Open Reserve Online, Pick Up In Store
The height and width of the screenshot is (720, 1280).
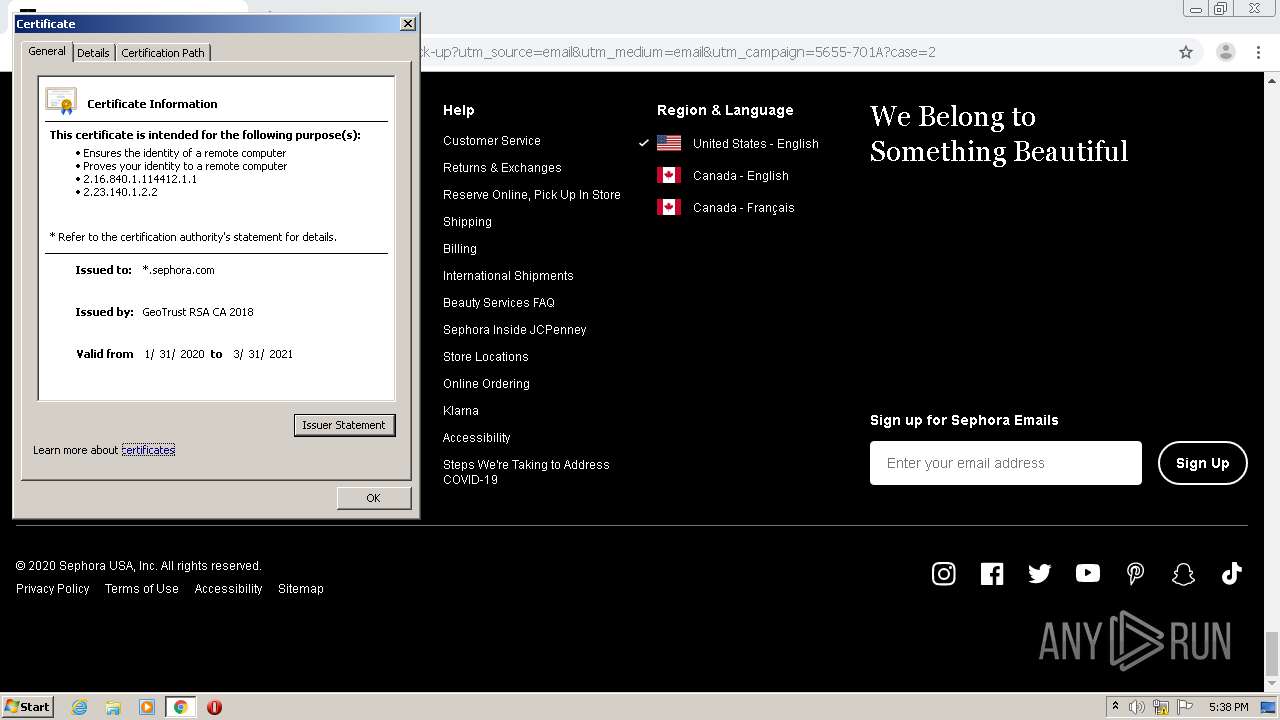(532, 195)
